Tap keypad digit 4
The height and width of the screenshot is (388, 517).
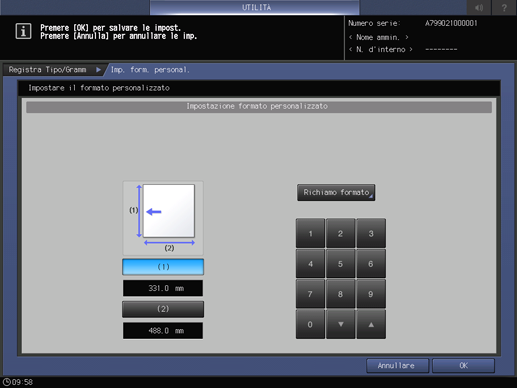pos(310,264)
